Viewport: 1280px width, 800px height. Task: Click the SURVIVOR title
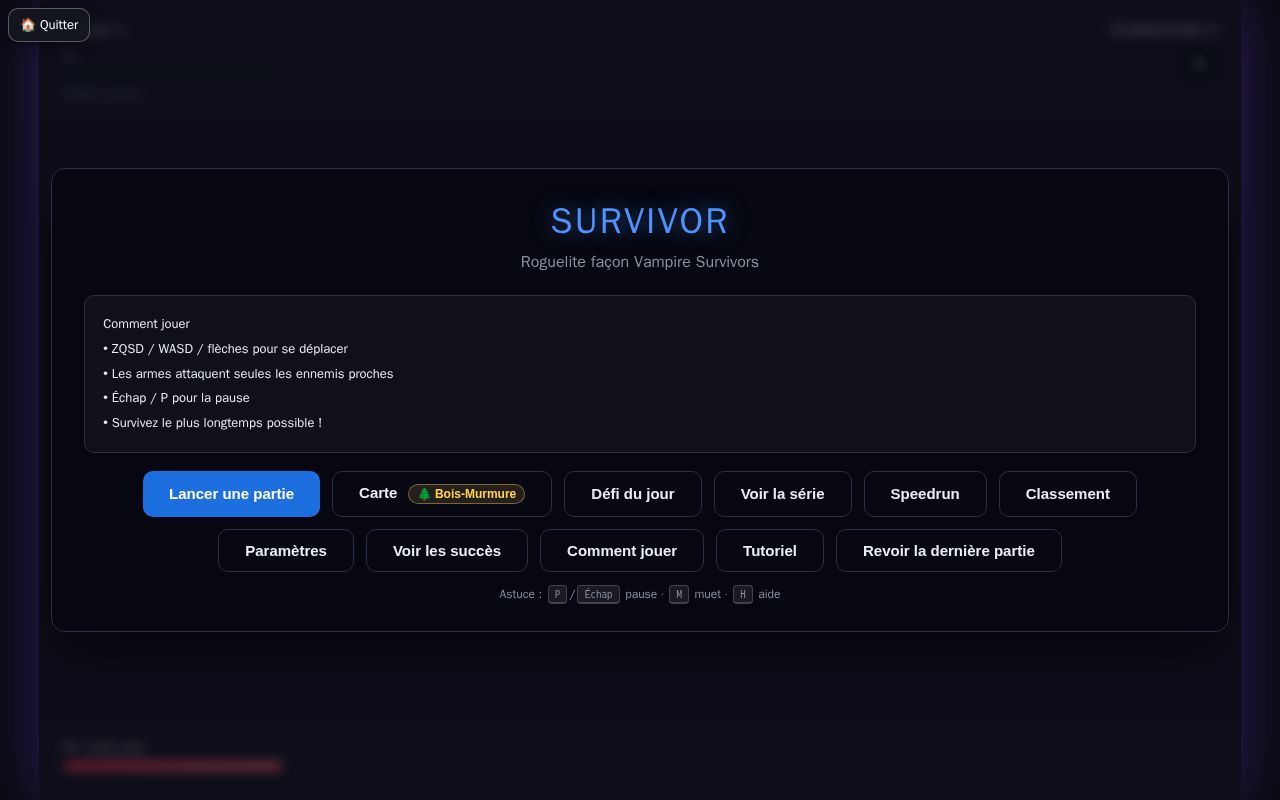point(640,221)
